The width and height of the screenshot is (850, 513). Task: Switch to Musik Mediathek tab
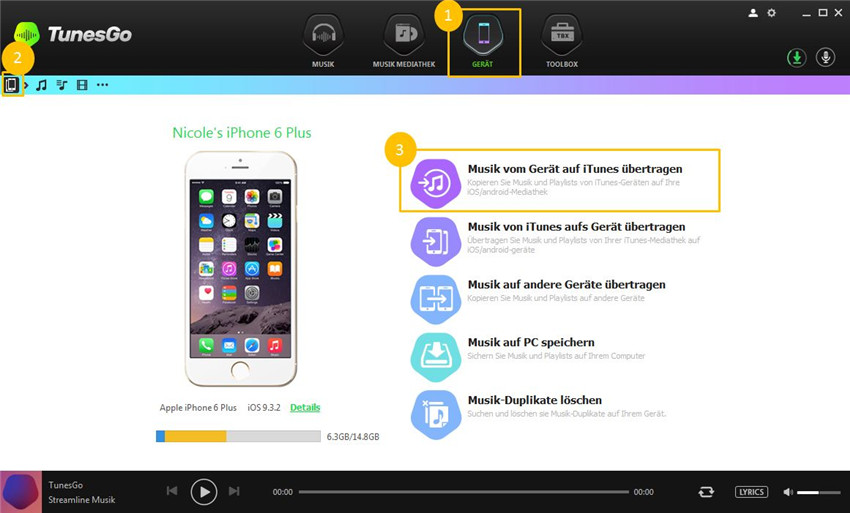coord(404,41)
